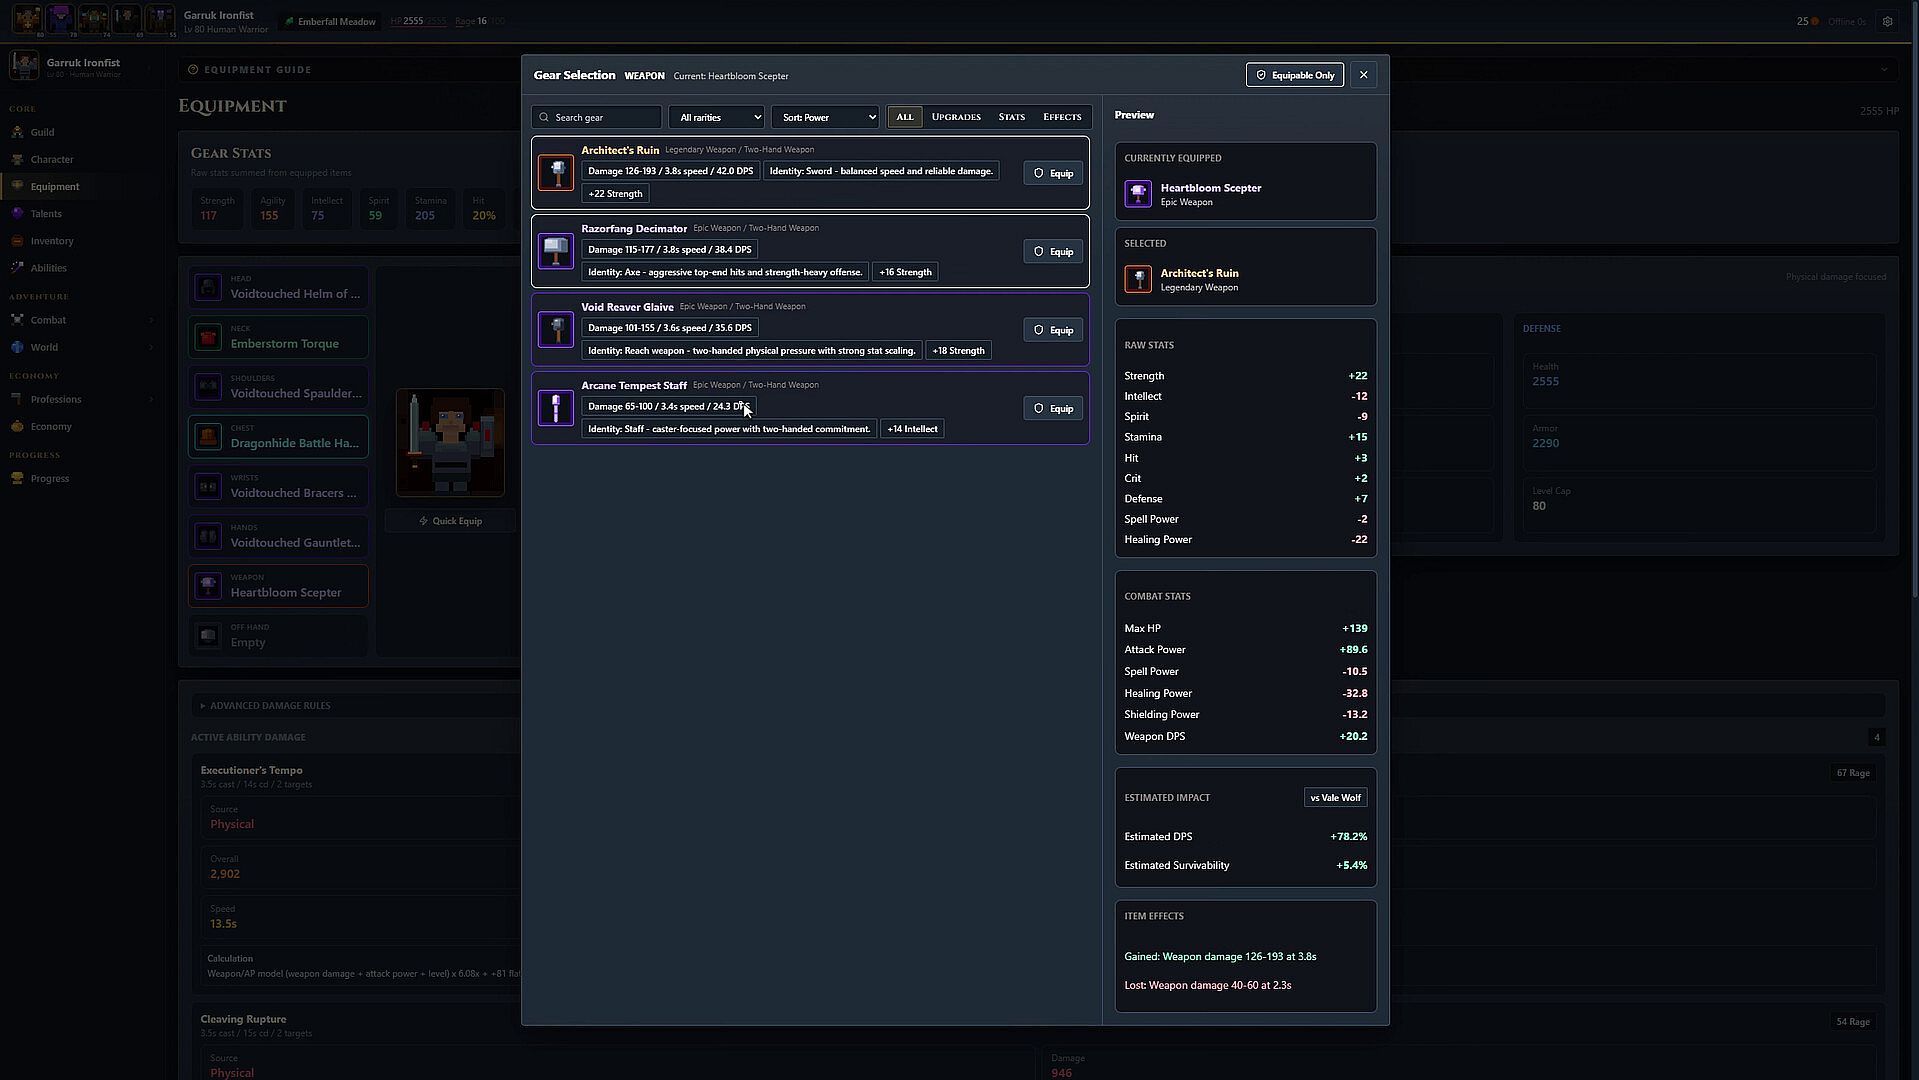Click the Emberfall Meadow location badge

(x=331, y=21)
